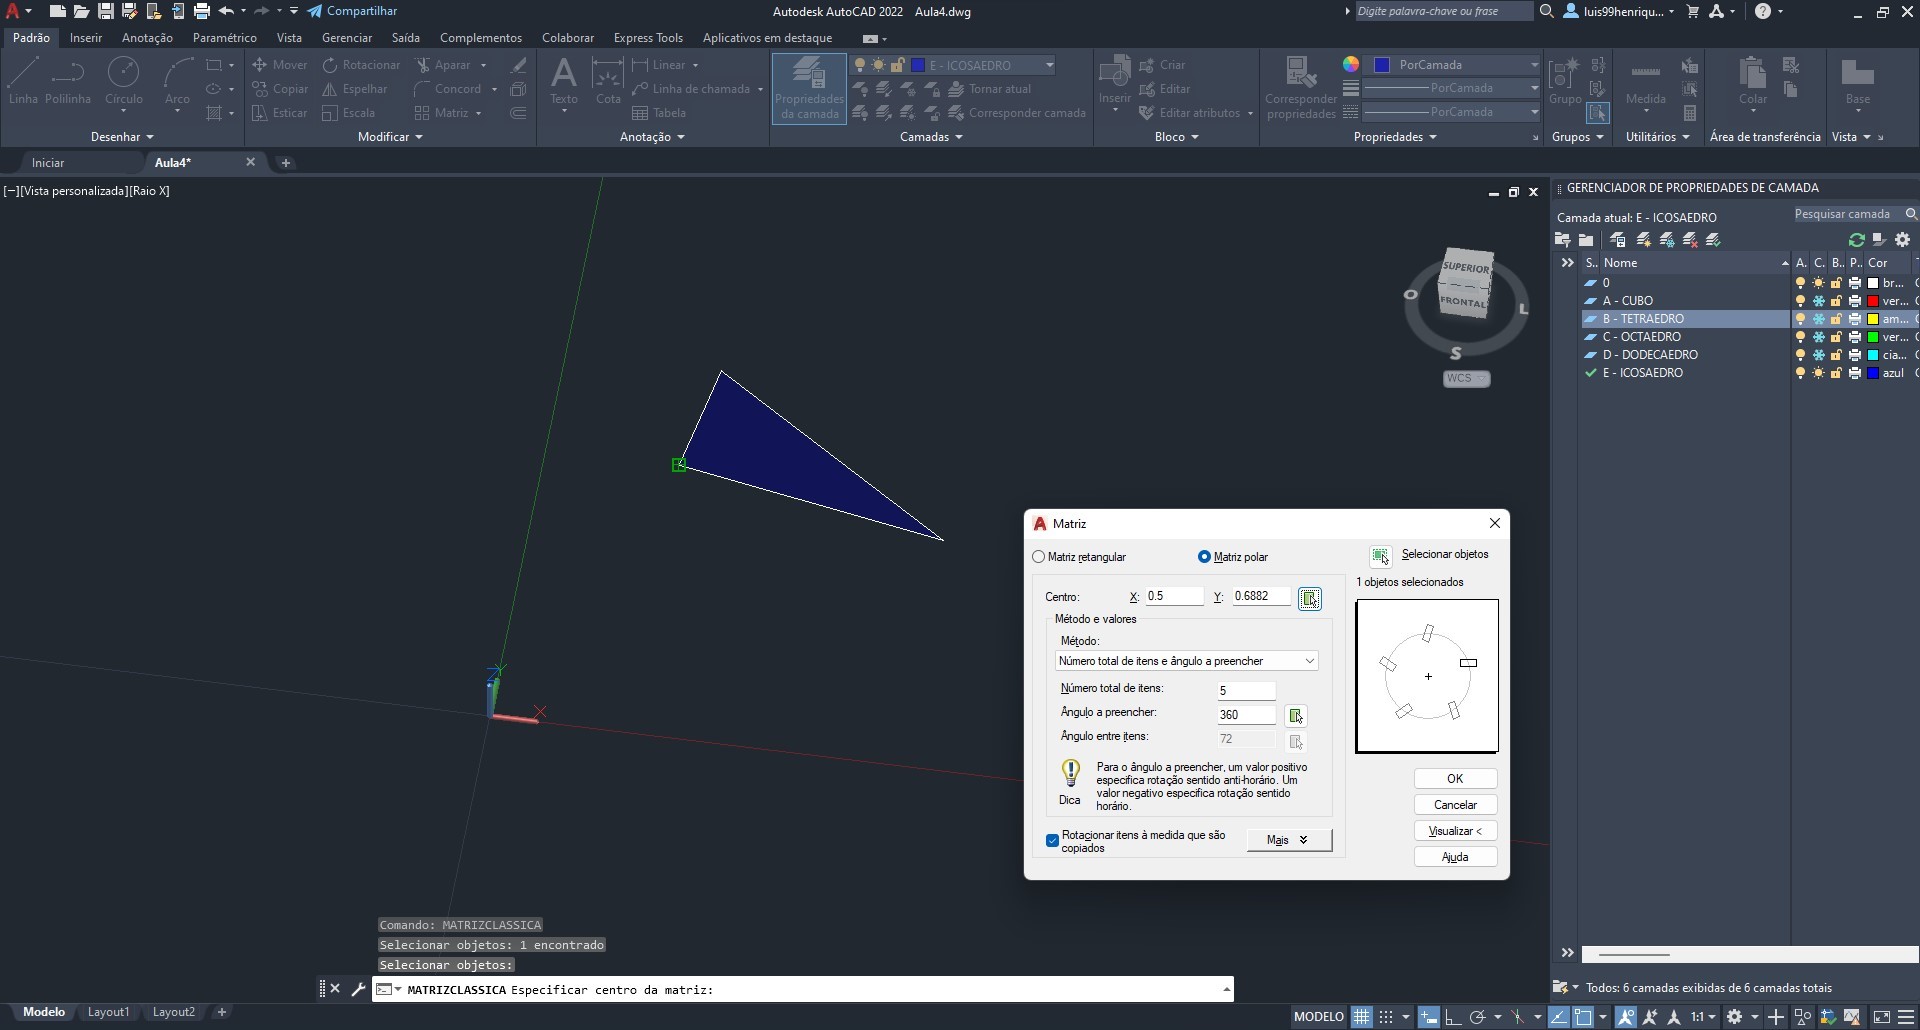1920x1030 pixels.
Task: Click the Copiar tool
Action: (x=279, y=89)
